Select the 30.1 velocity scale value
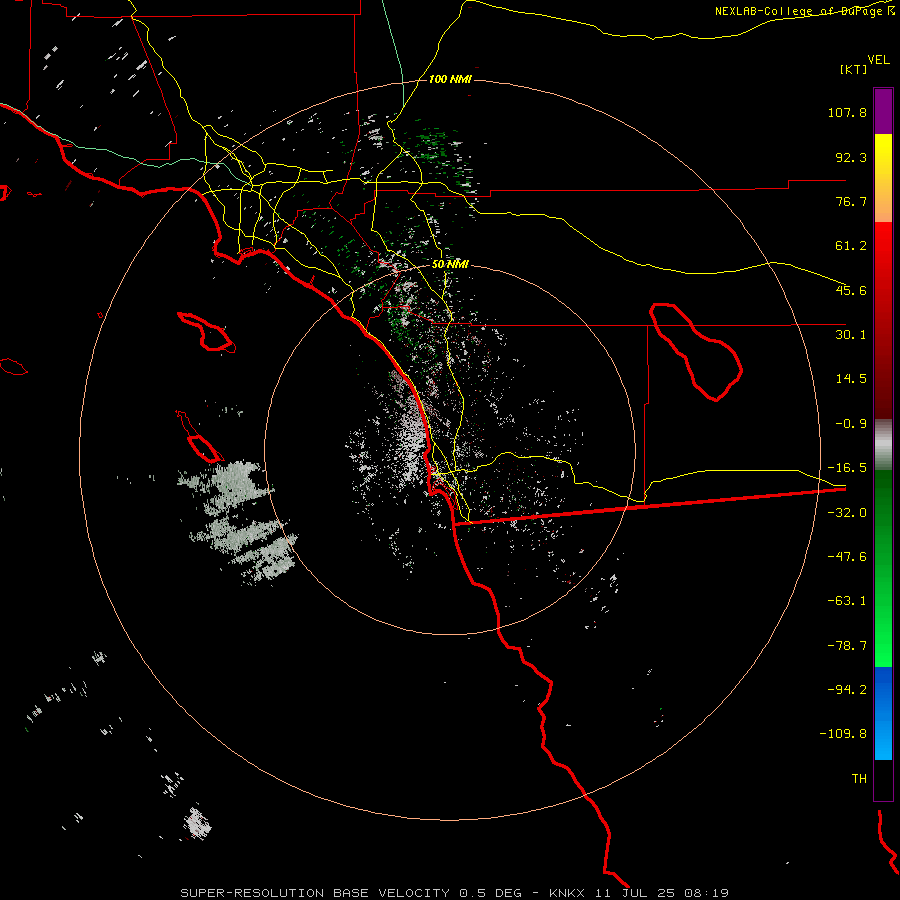Screen dimensions: 900x900 851,335
